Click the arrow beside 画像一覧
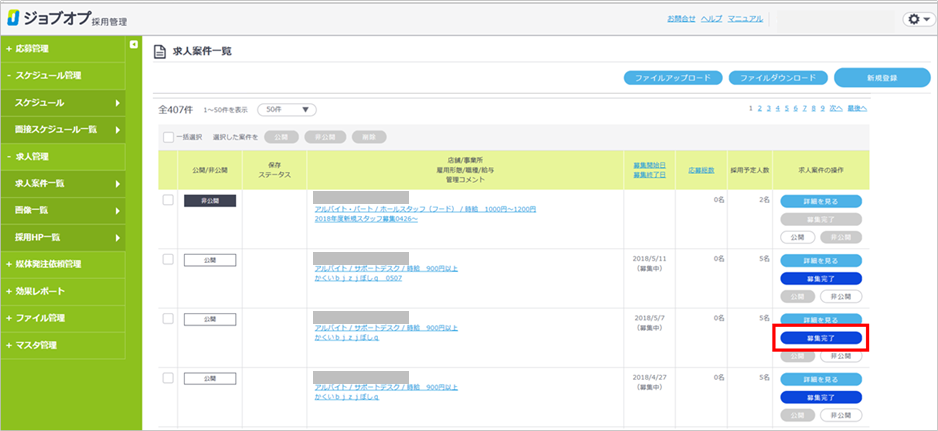This screenshot has width=938, height=431. 117,210
